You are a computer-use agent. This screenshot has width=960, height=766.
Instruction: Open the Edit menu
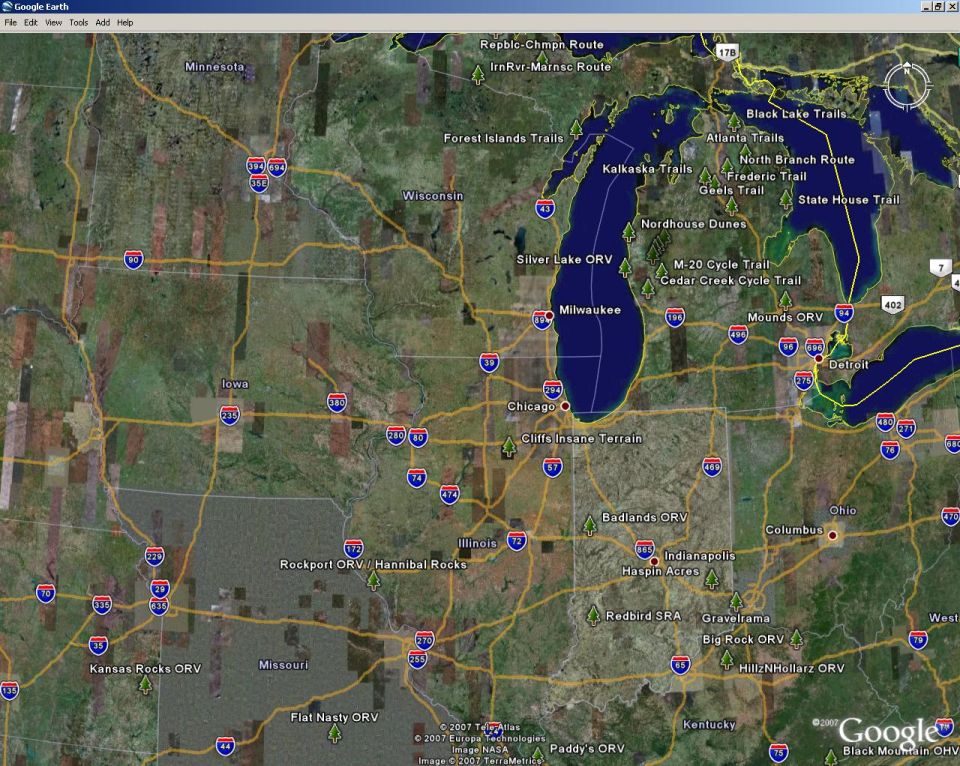point(31,23)
